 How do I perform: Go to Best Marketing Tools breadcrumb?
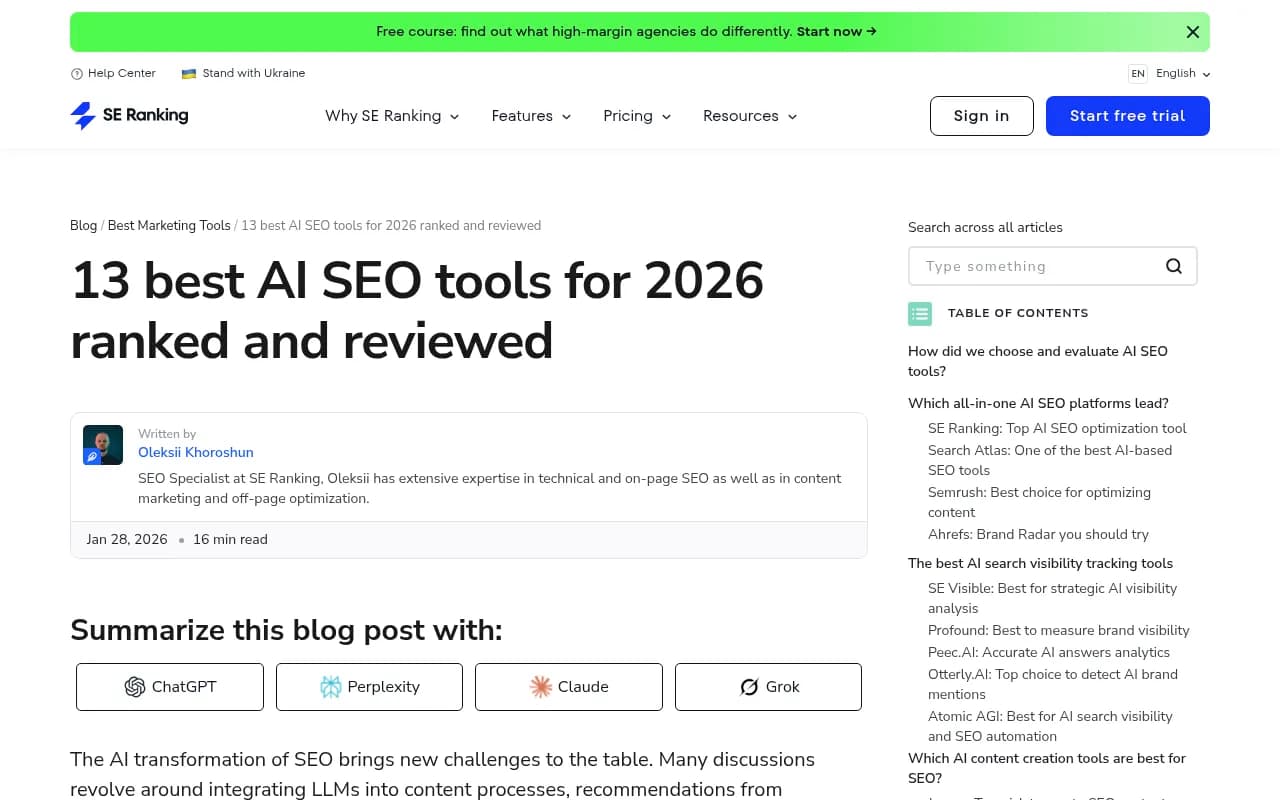[169, 226]
